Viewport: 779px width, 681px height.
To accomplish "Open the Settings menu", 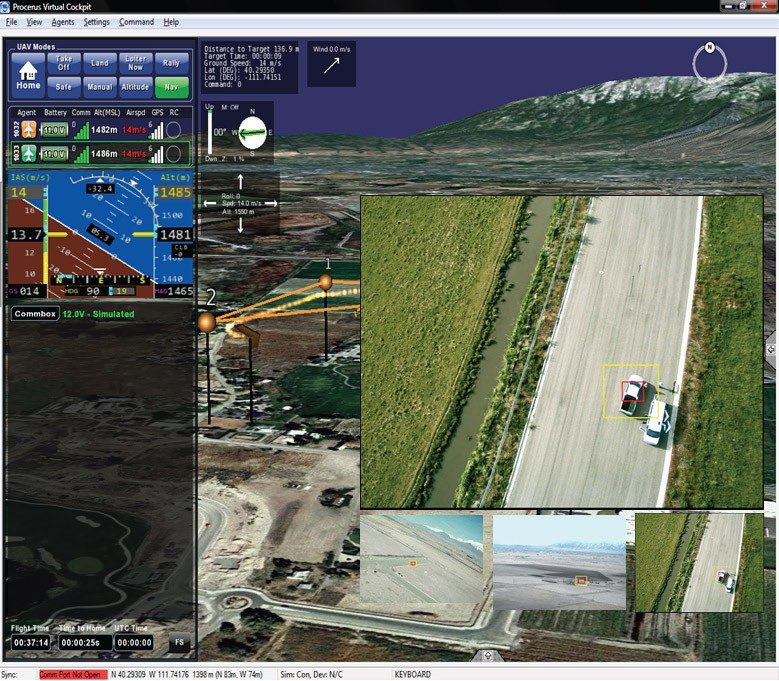I will (x=97, y=22).
